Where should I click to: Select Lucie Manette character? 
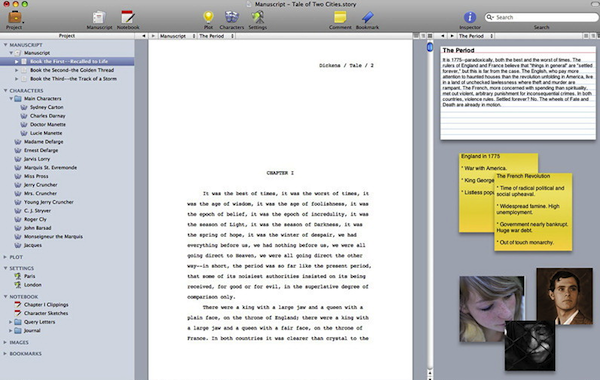[46, 133]
